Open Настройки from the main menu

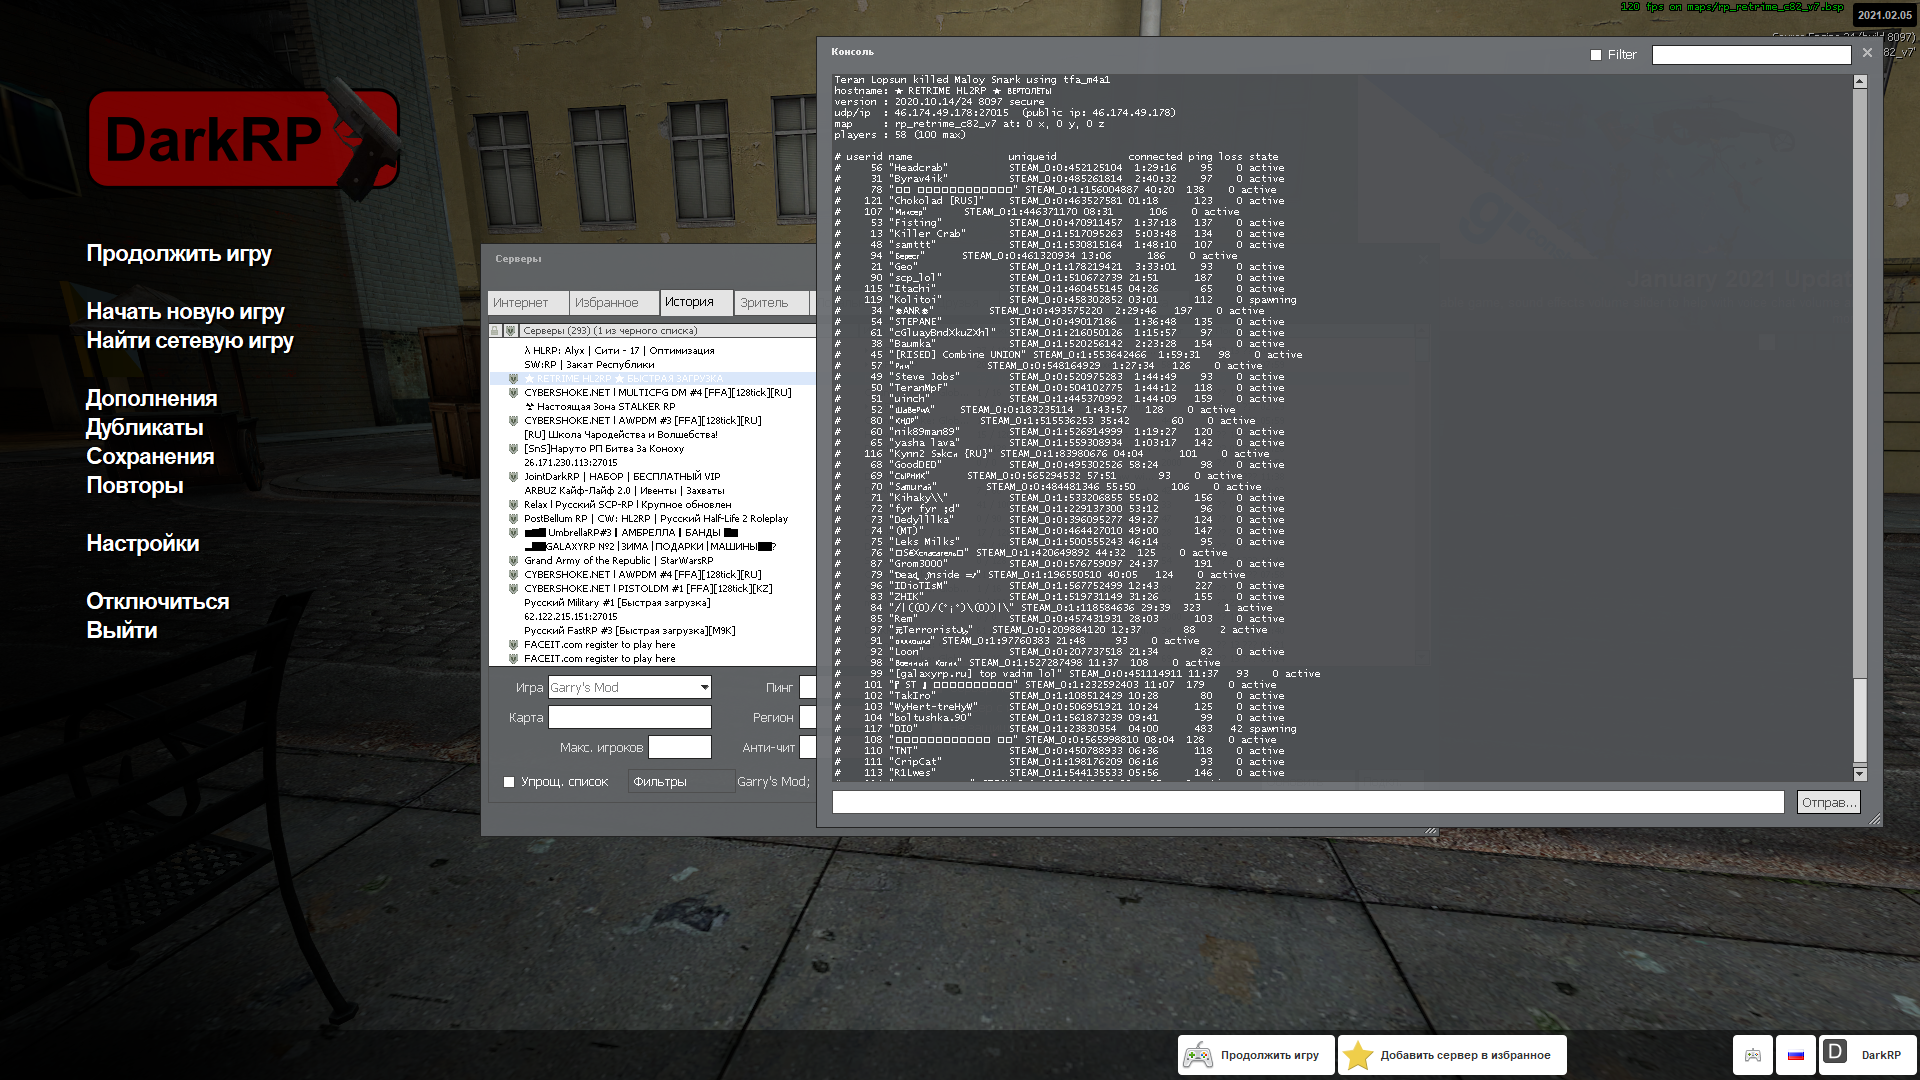point(143,544)
